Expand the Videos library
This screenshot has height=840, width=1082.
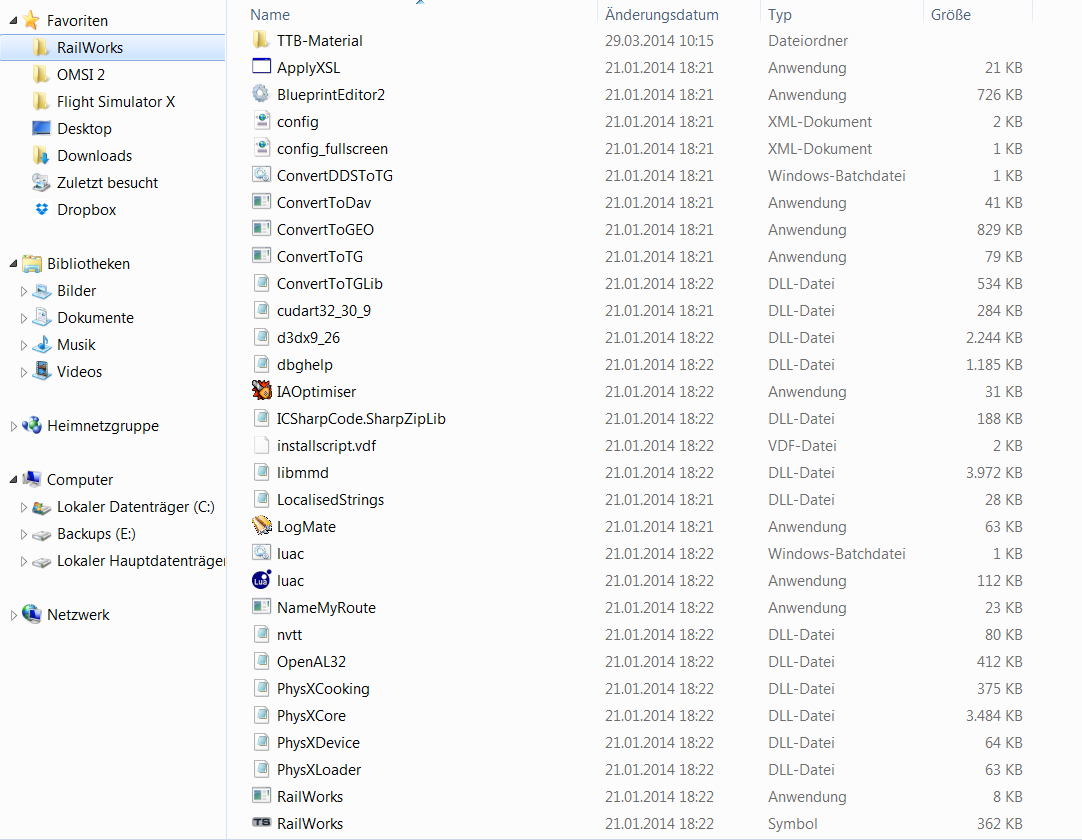23,372
